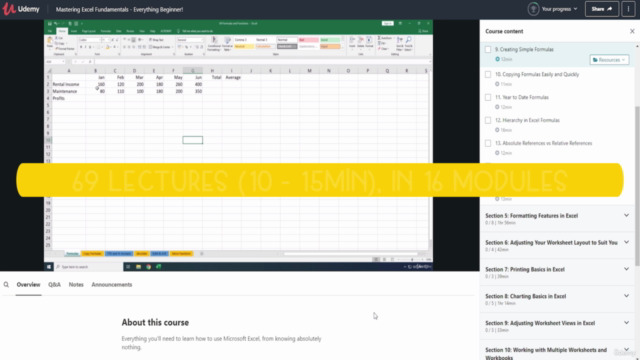The height and width of the screenshot is (360, 640).
Task: Apply the Good cell style swatch
Action: [x=330, y=40]
